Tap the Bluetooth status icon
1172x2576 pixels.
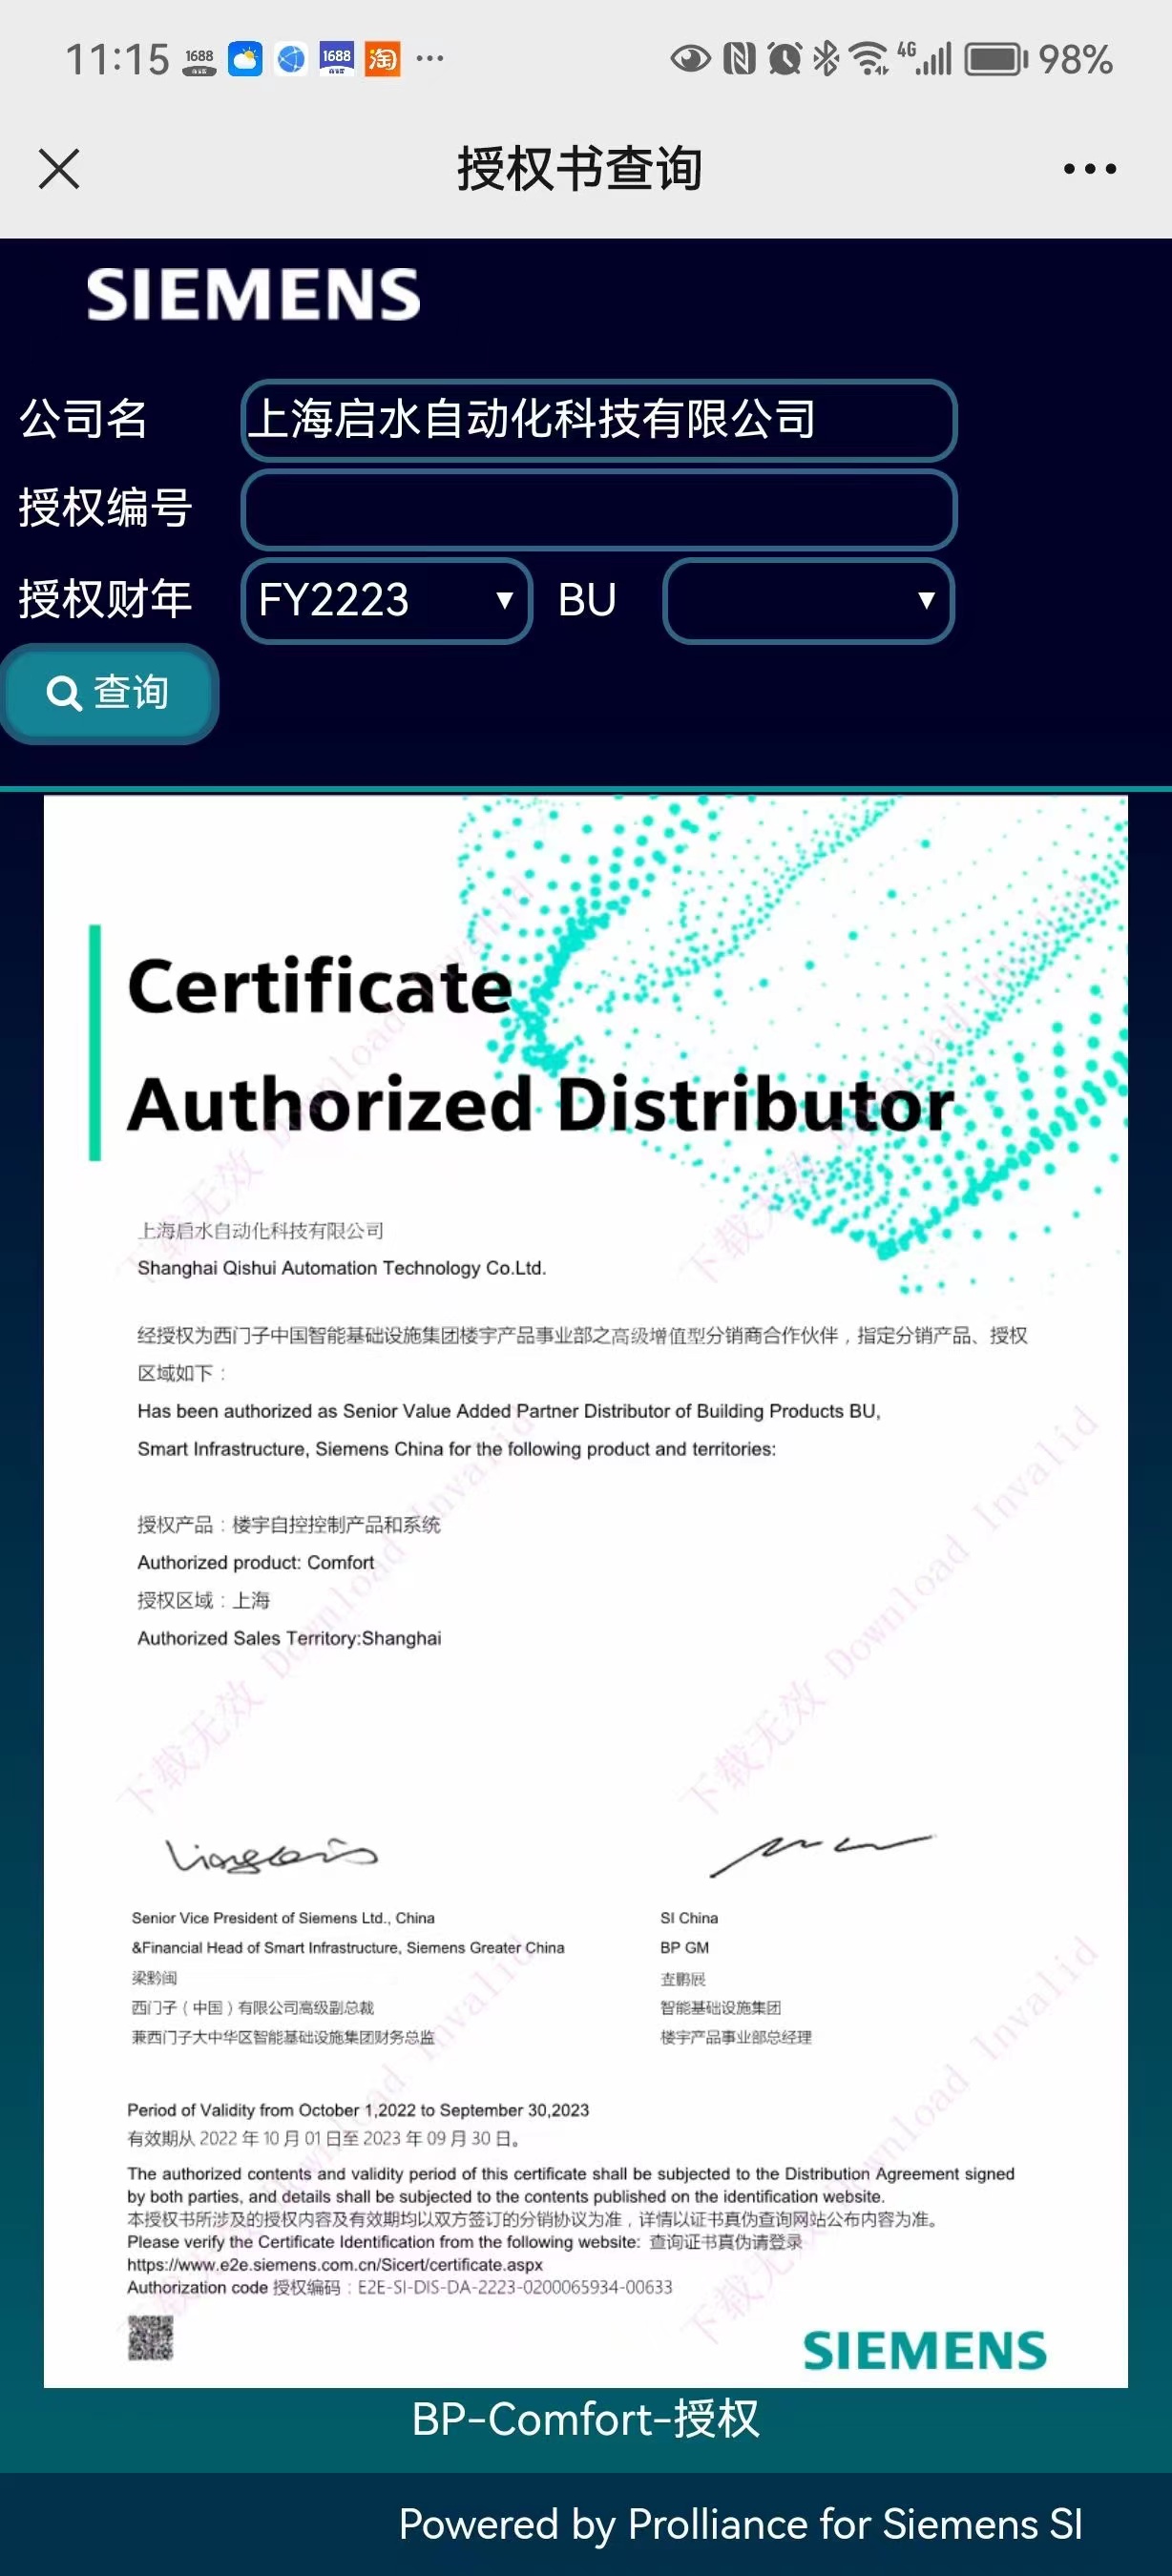825,59
